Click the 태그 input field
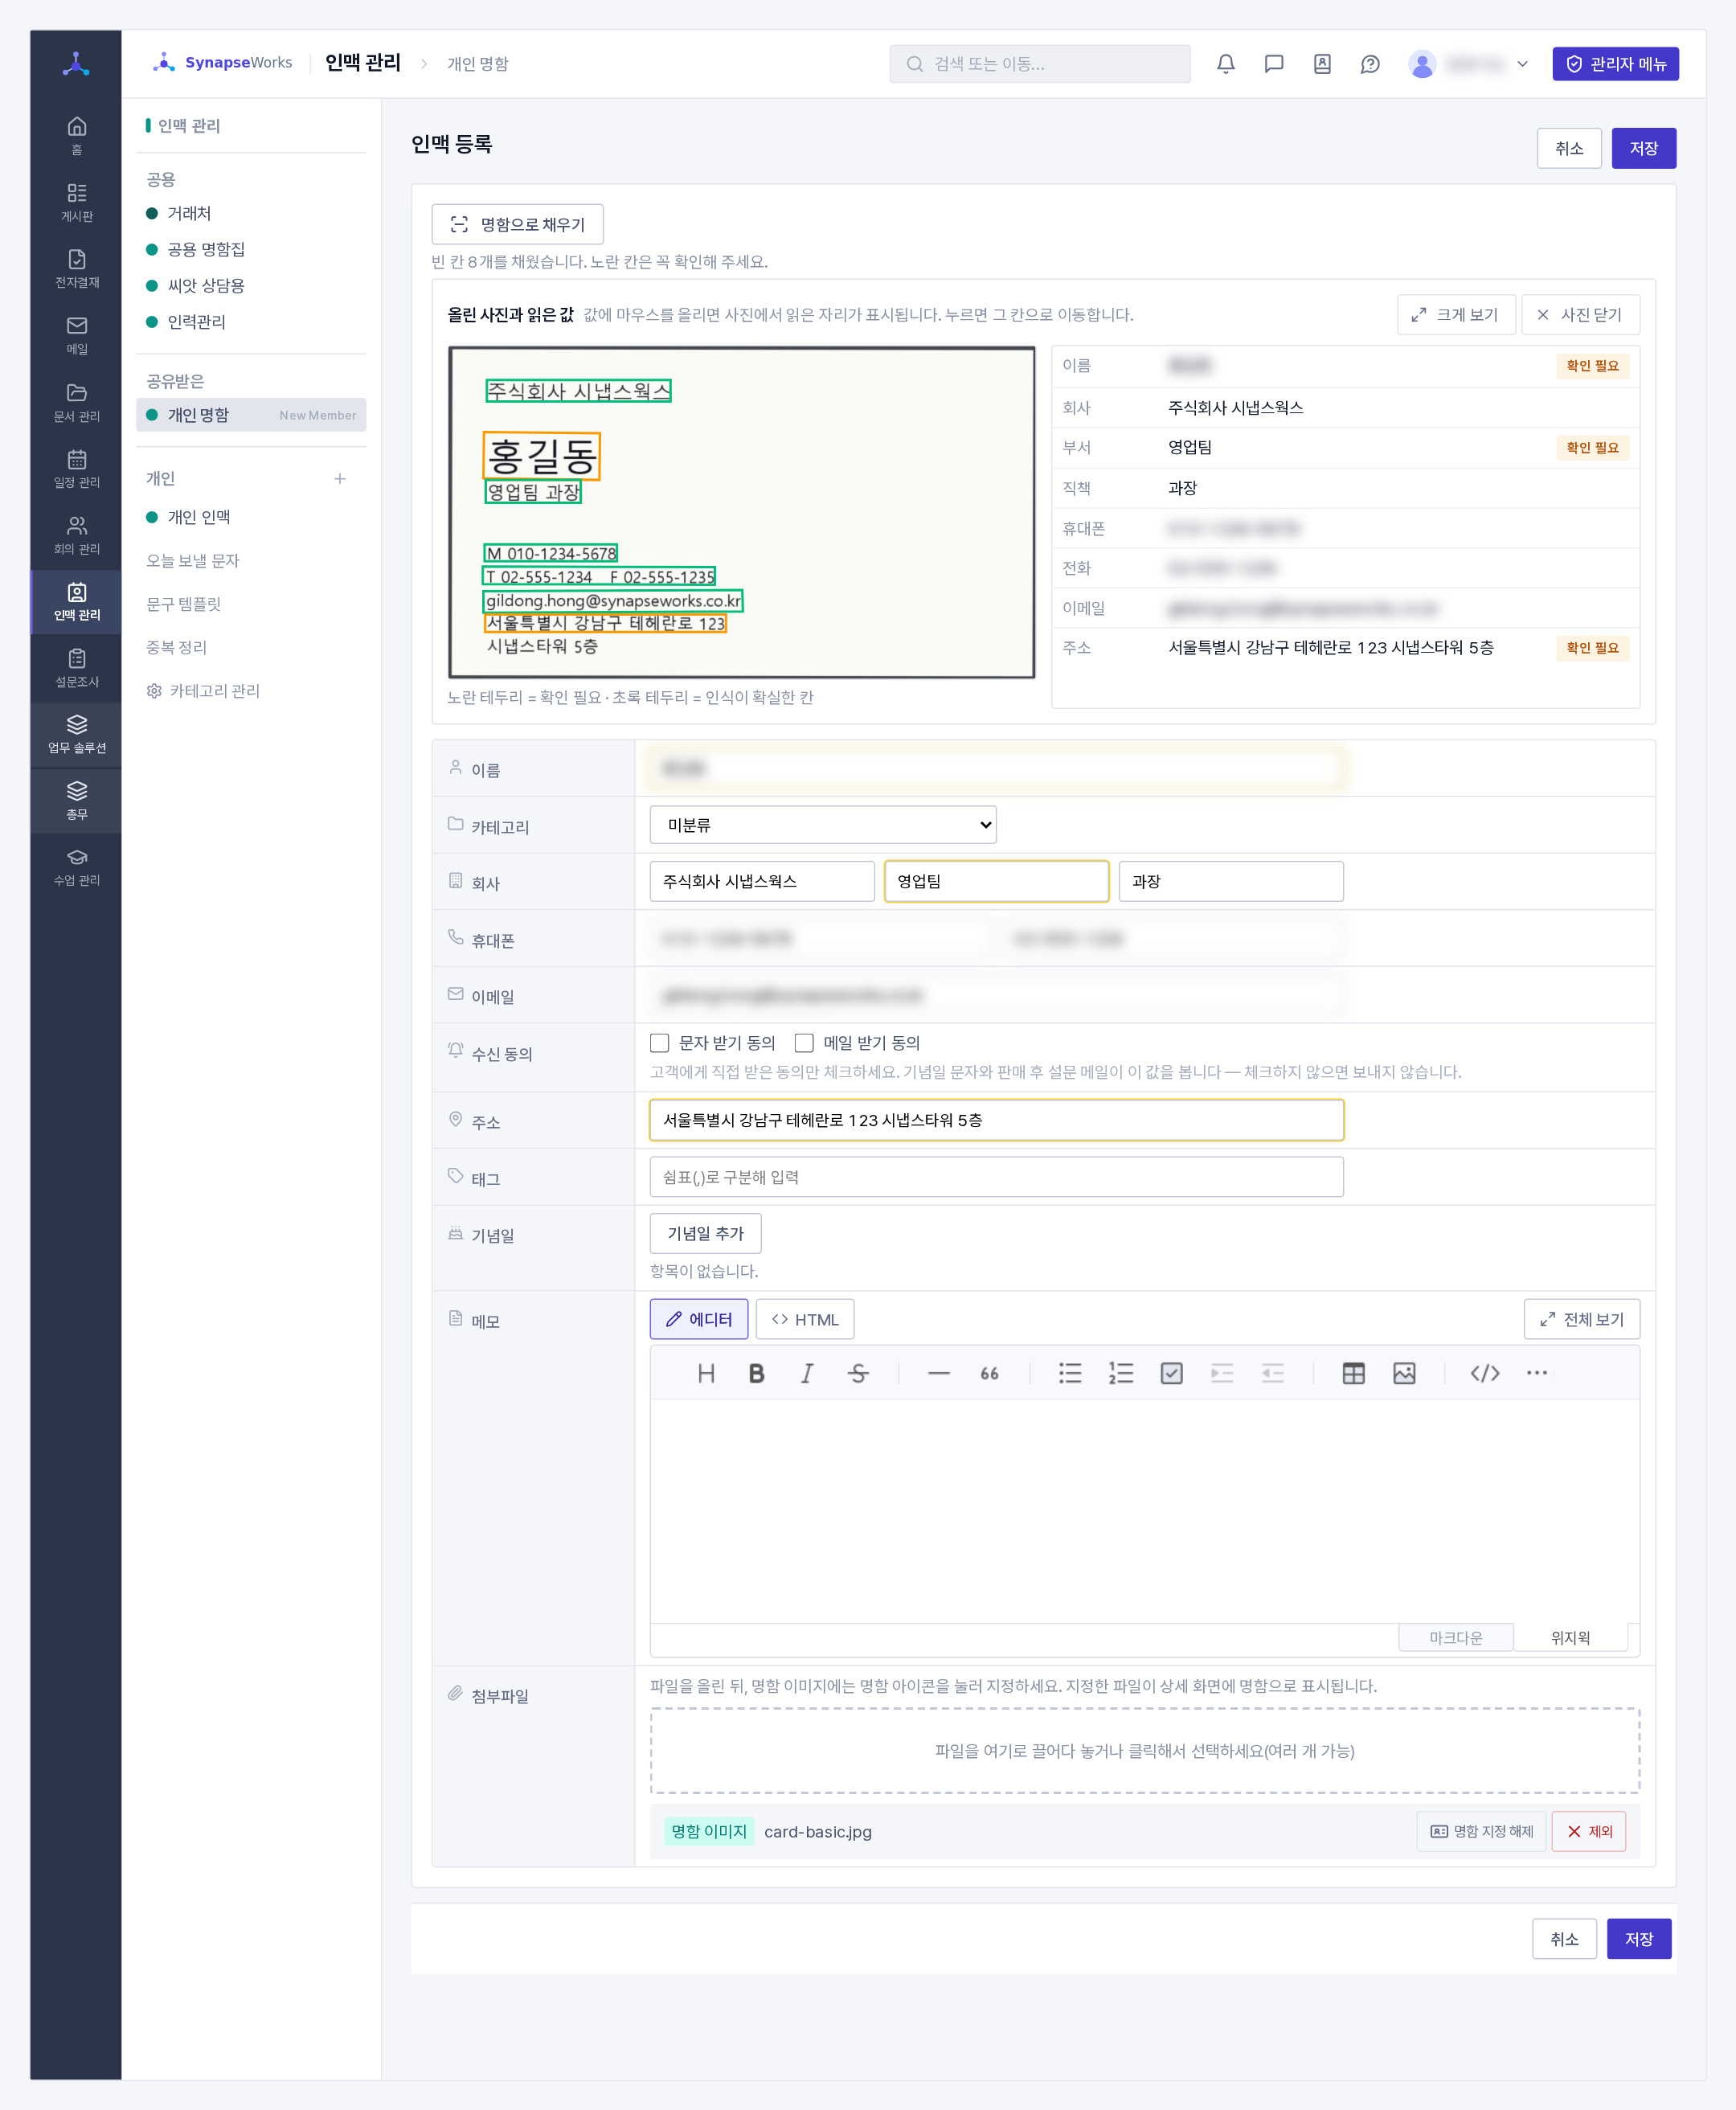This screenshot has width=1736, height=2110. pos(996,1176)
